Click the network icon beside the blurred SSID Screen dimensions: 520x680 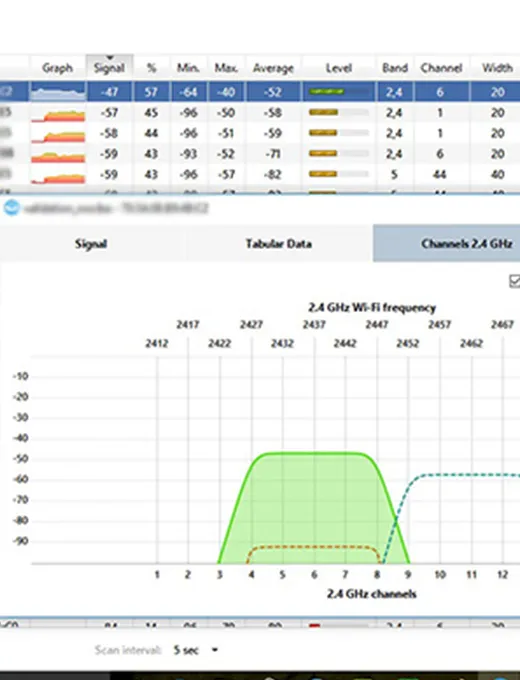(12, 208)
